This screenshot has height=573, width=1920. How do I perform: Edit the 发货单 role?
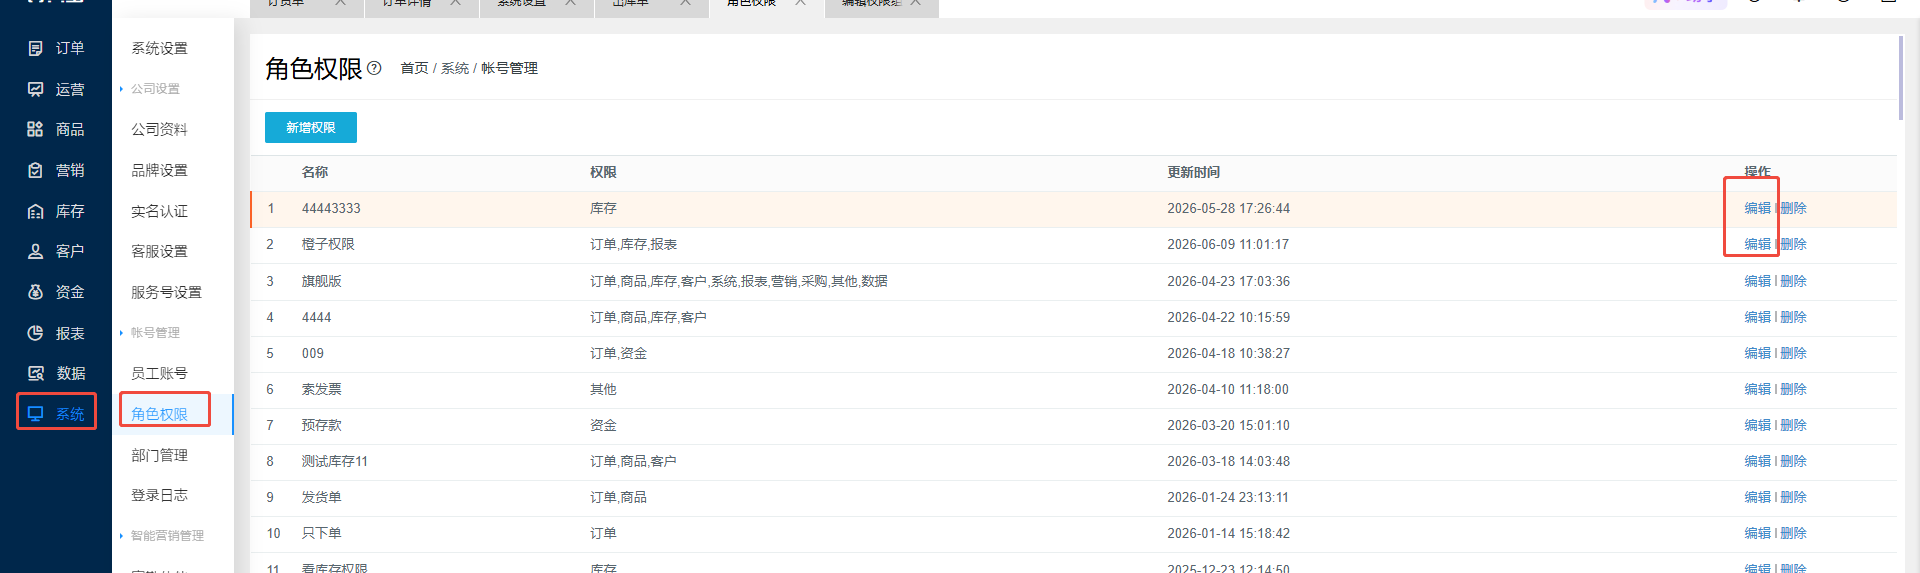coord(1757,497)
